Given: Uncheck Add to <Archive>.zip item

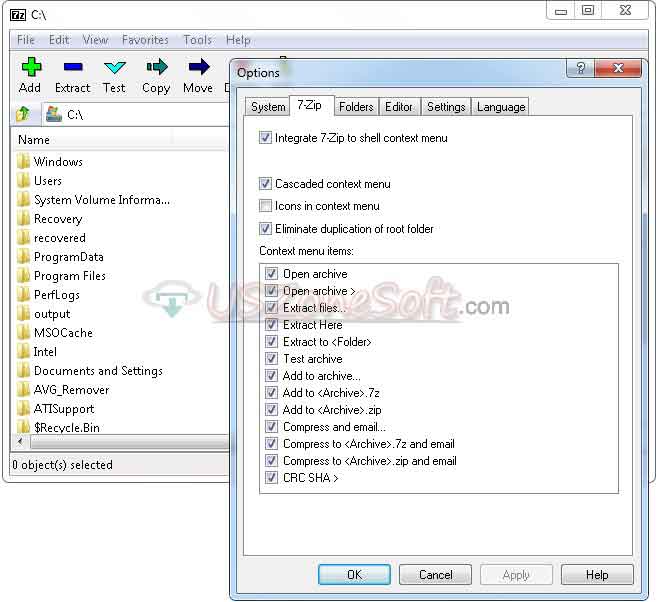Looking at the screenshot, I should (272, 410).
